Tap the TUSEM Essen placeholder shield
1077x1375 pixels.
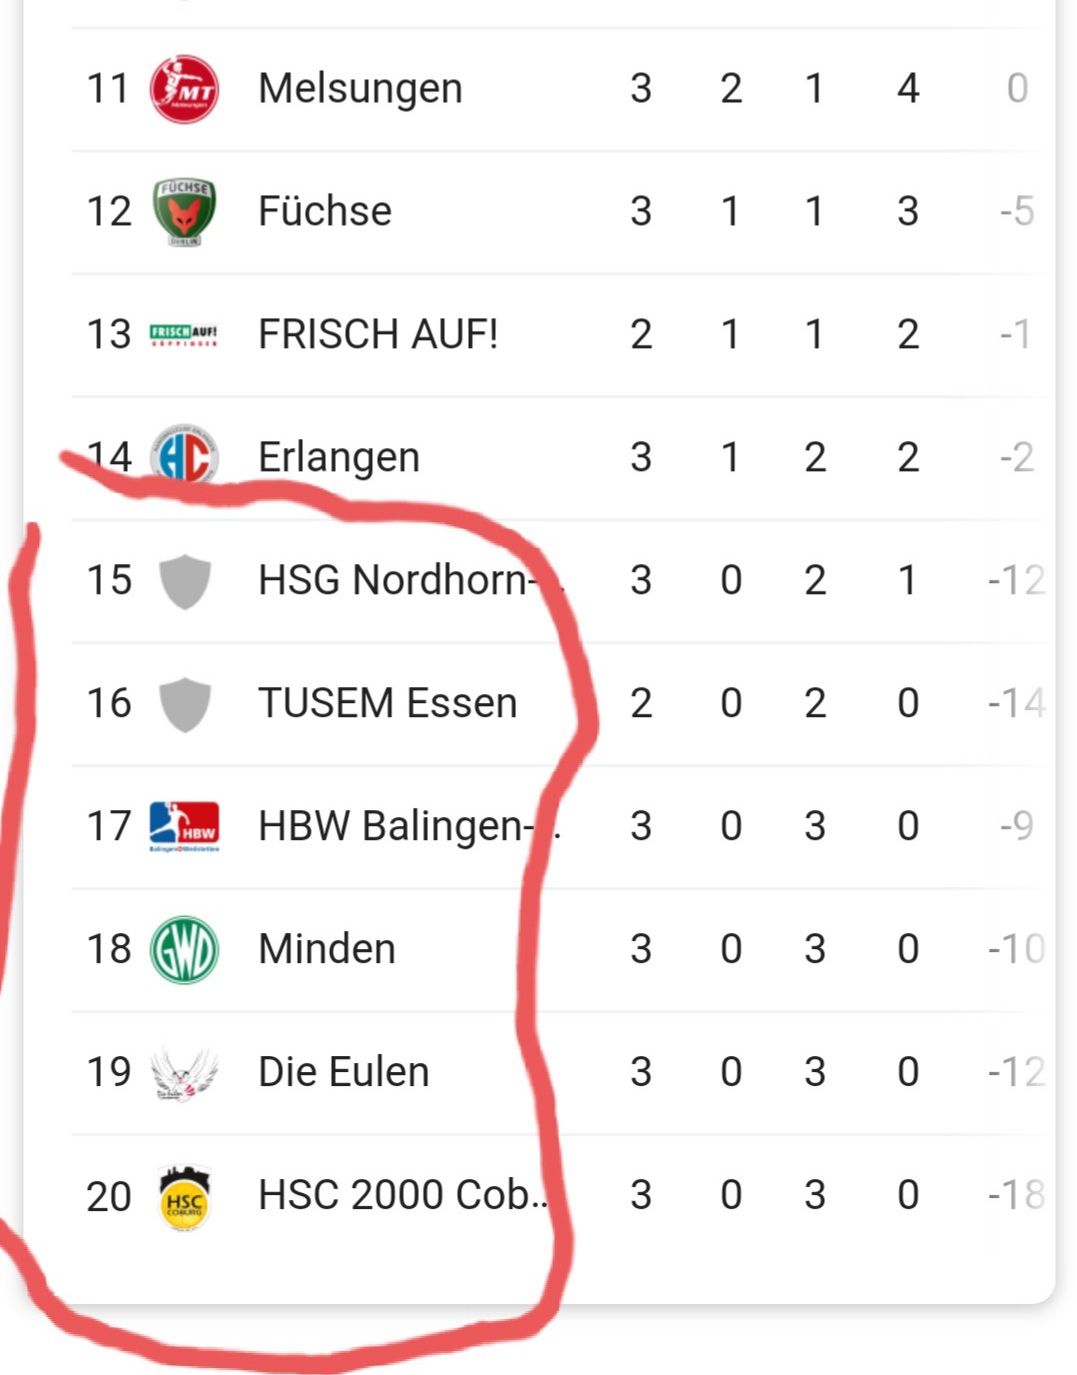[185, 704]
